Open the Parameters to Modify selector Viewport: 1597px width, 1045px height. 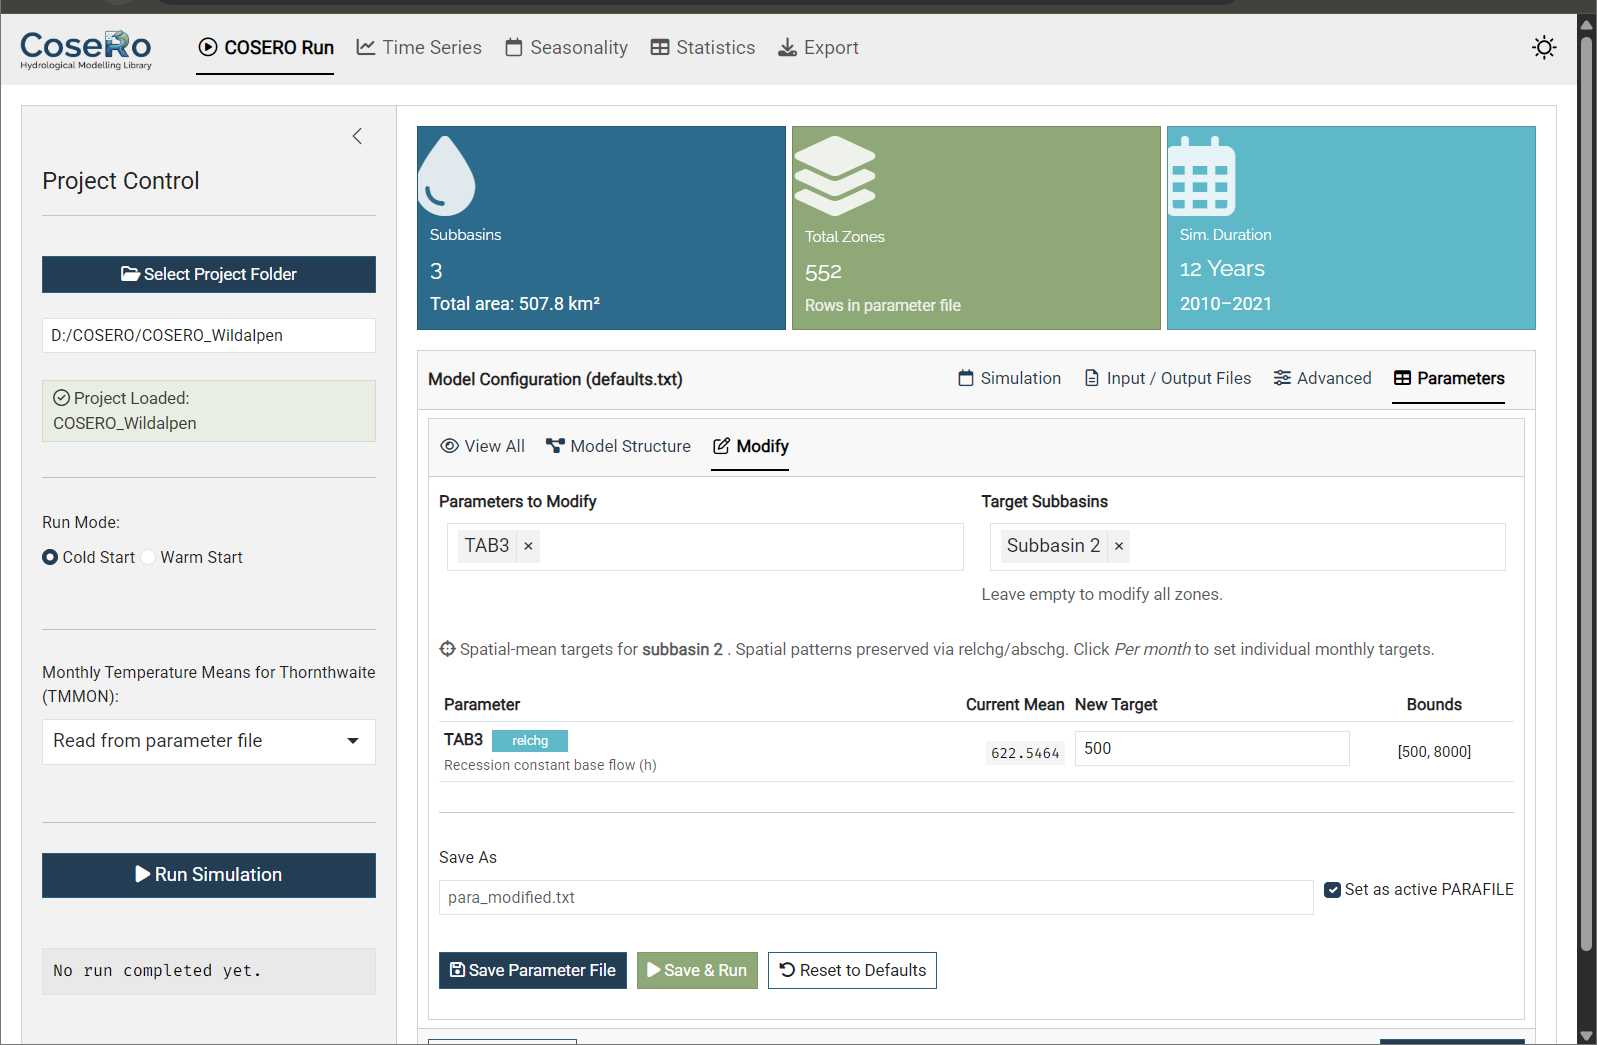(x=750, y=547)
